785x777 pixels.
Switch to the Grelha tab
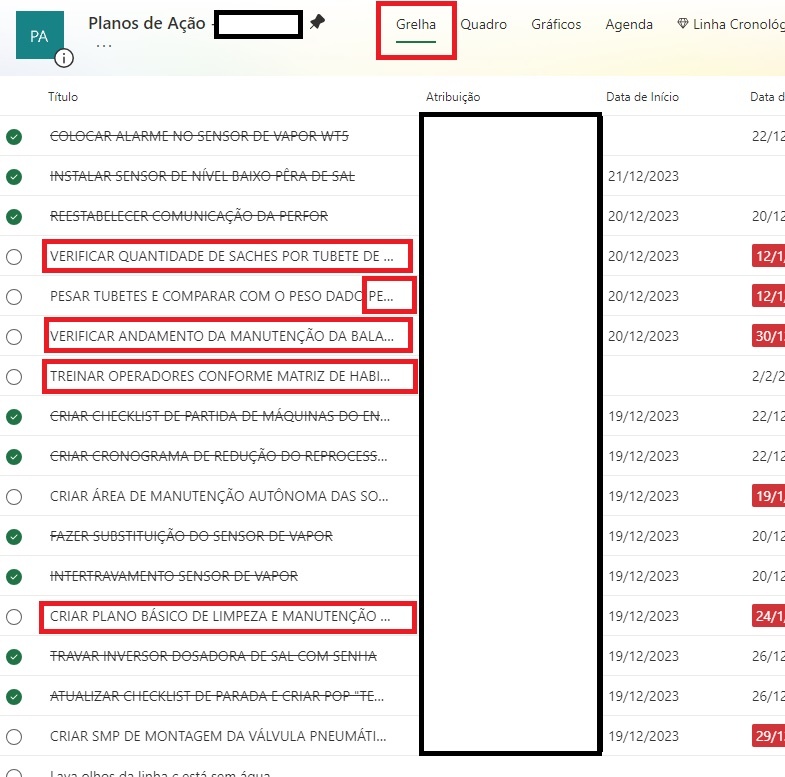[x=416, y=24]
